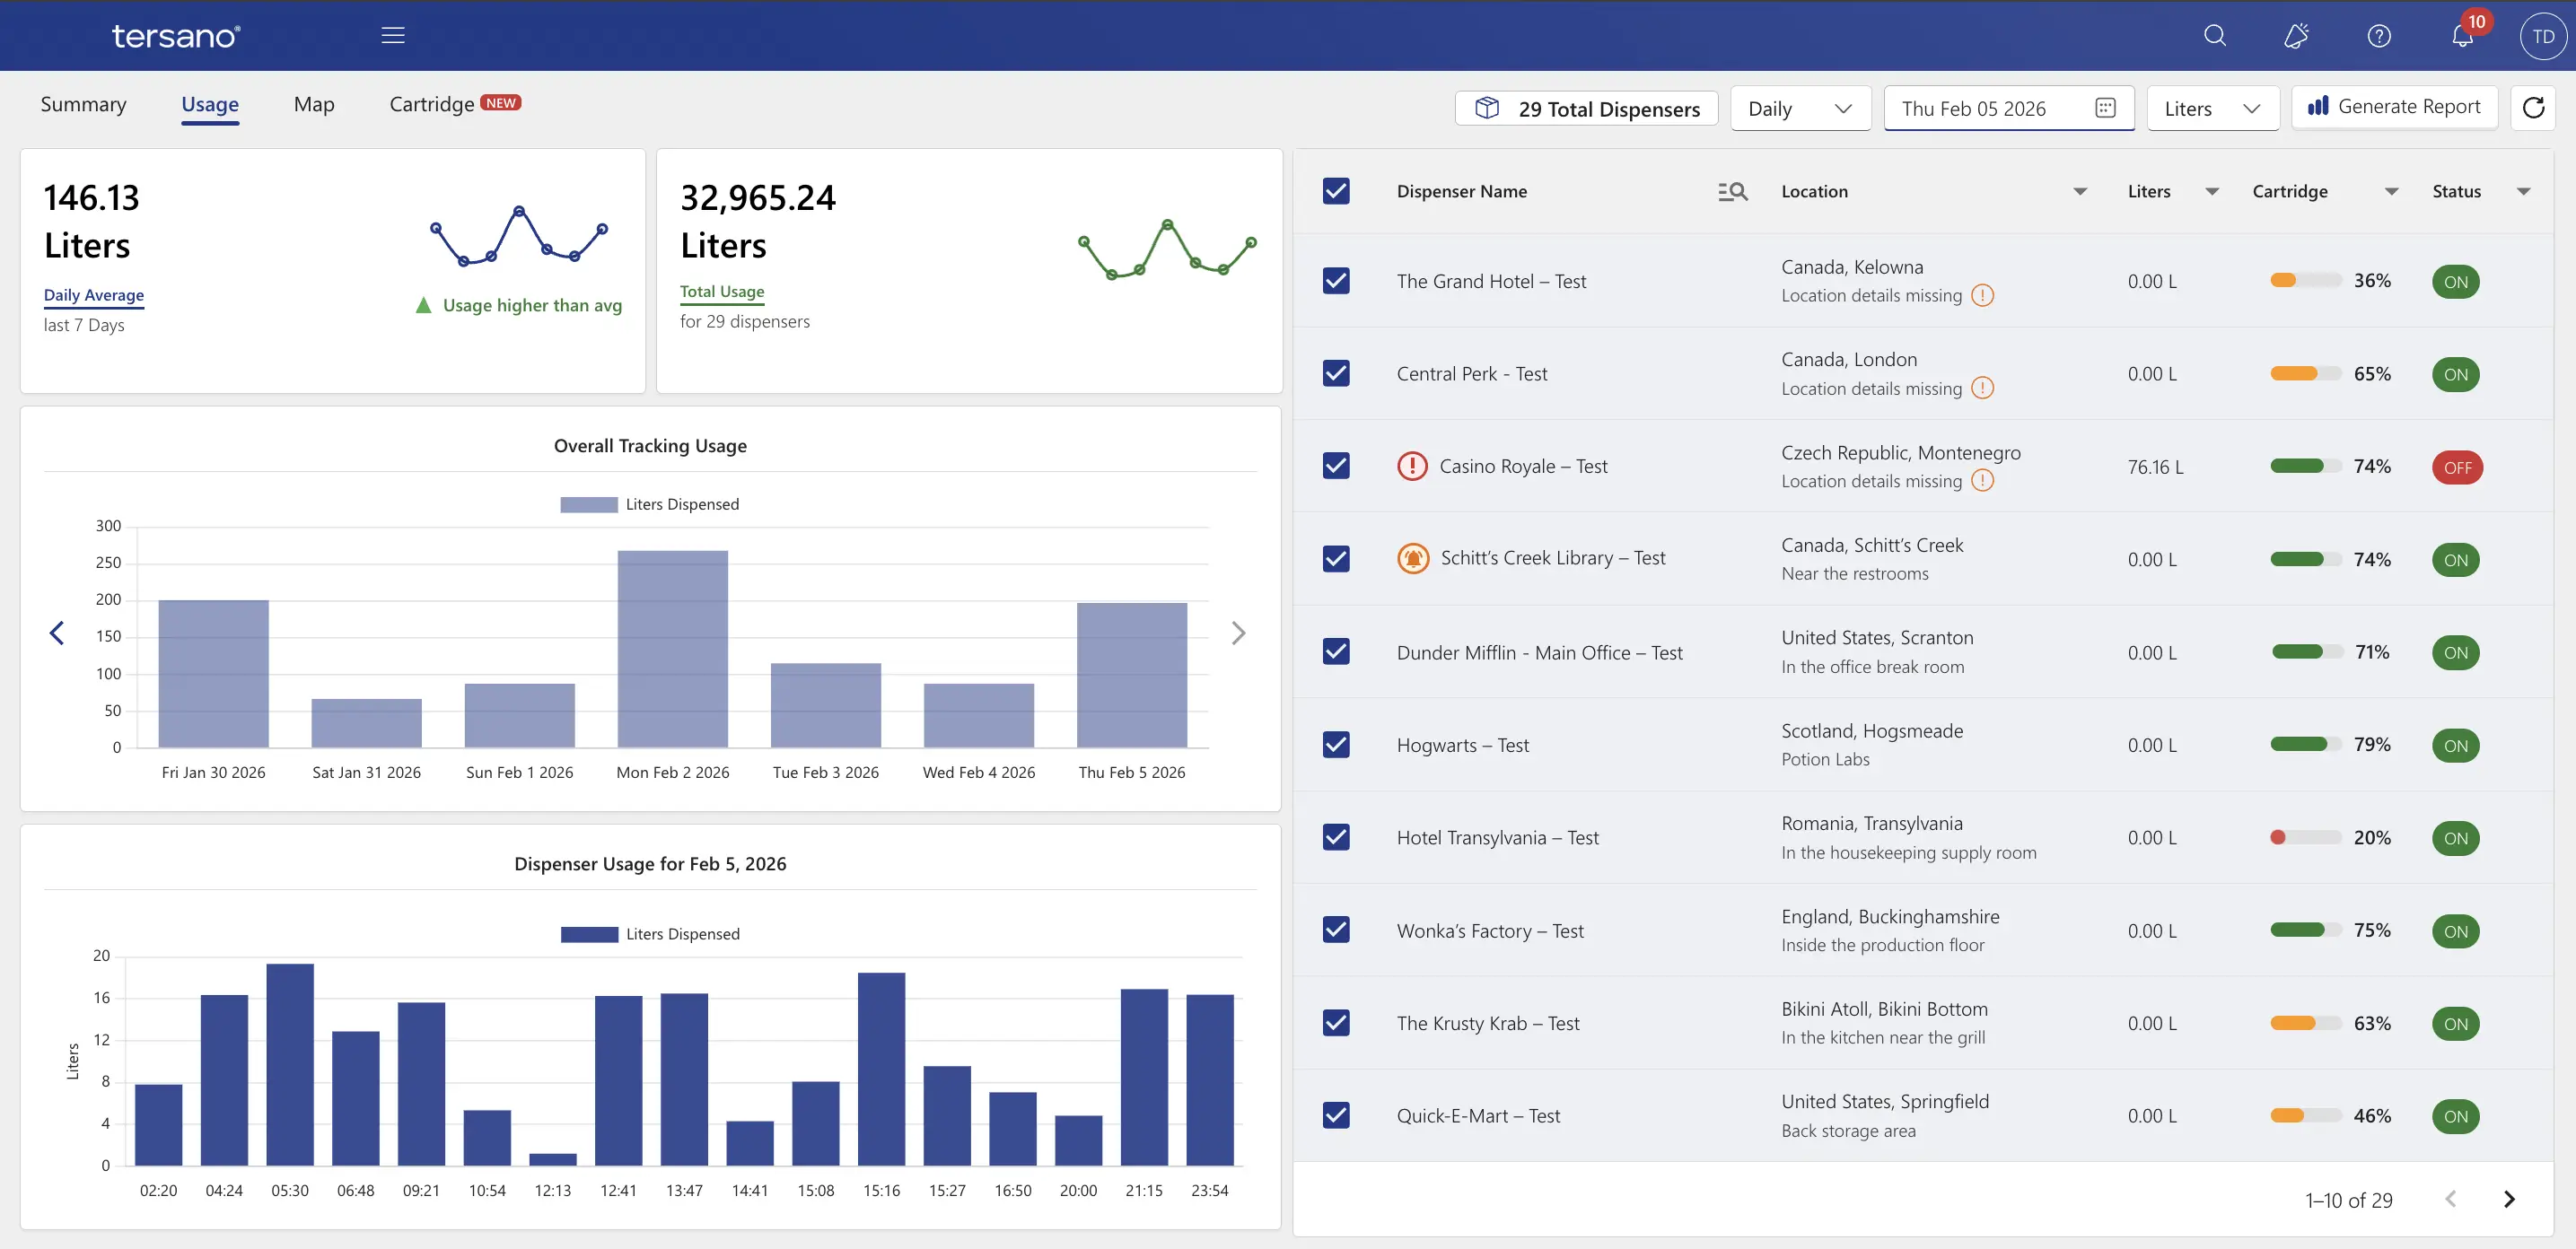Click the Casino Royale red alert icon
The width and height of the screenshot is (2576, 1249).
point(1412,466)
